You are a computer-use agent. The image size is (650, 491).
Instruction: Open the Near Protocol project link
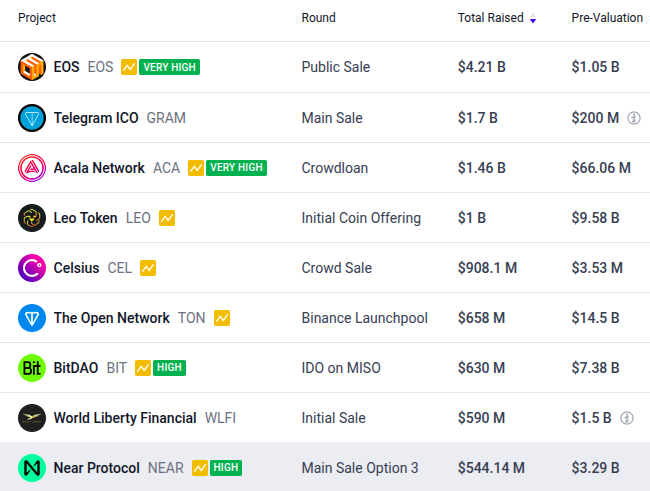97,468
